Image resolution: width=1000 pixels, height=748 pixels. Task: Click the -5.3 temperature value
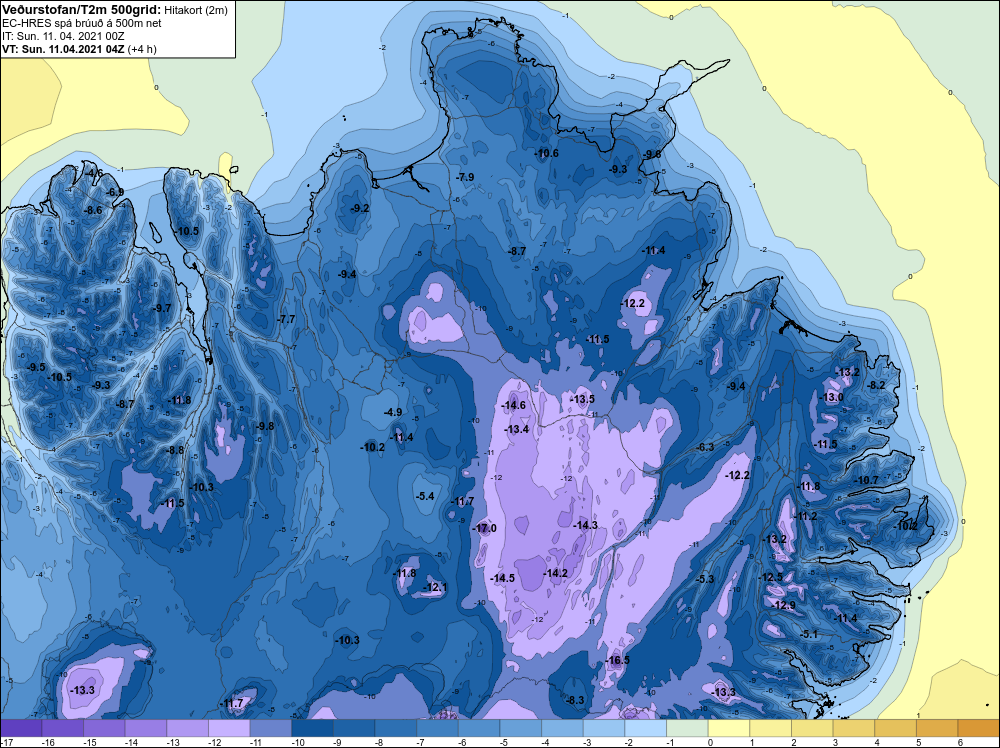click(705, 579)
